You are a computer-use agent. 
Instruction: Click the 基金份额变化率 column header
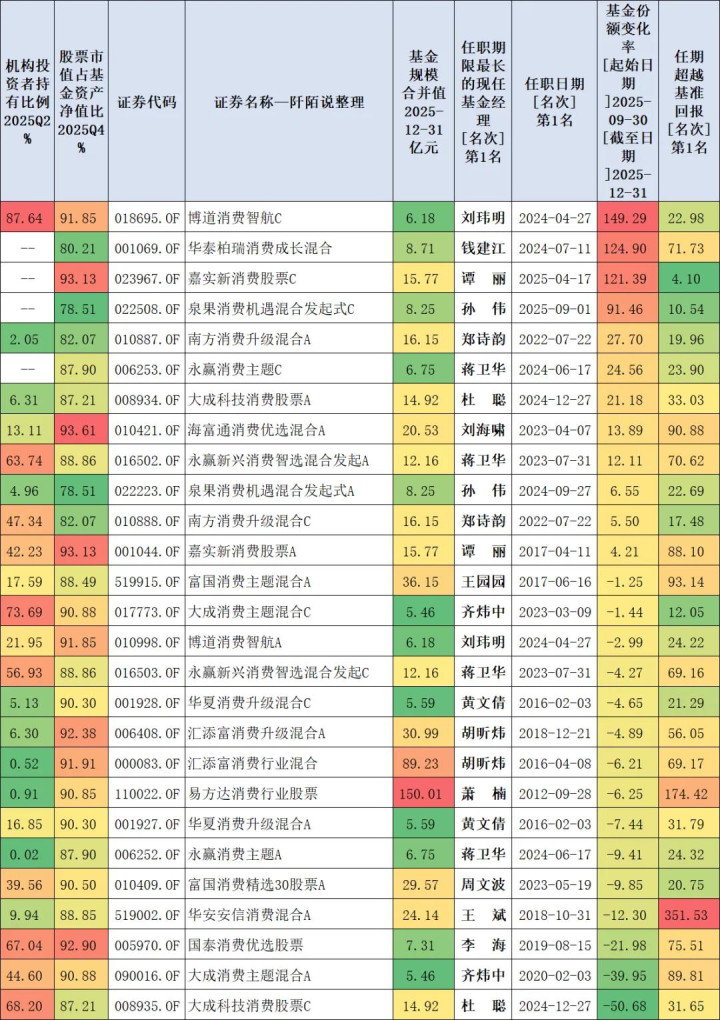(628, 101)
